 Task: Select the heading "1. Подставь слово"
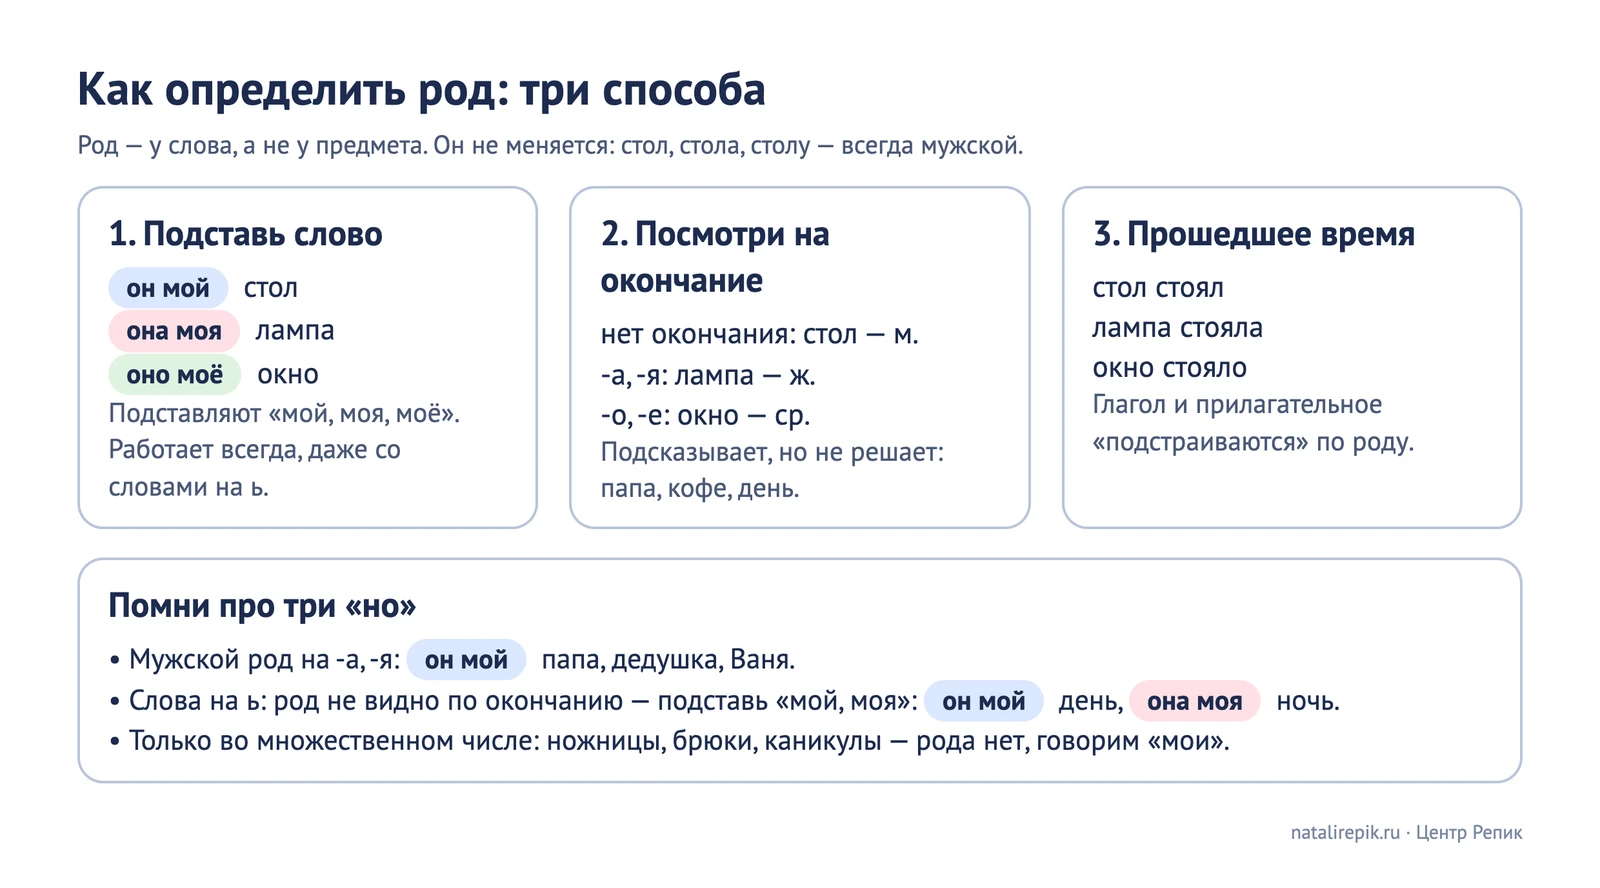(x=245, y=234)
